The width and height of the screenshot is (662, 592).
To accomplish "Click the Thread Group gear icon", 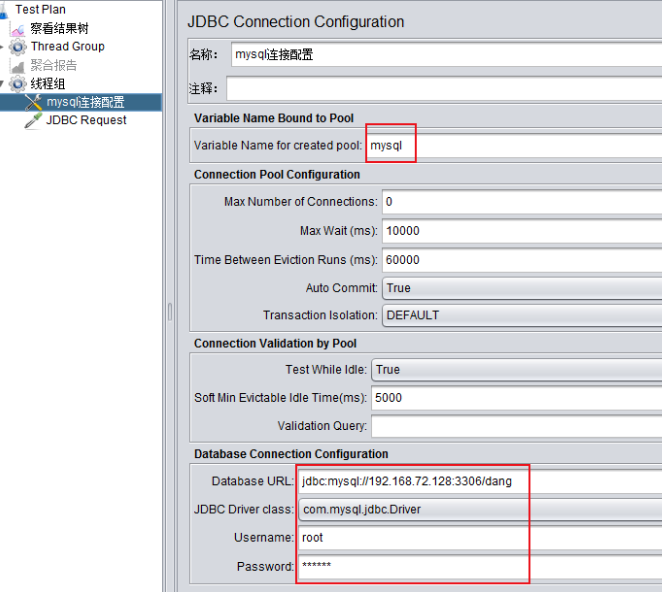I will (x=18, y=47).
